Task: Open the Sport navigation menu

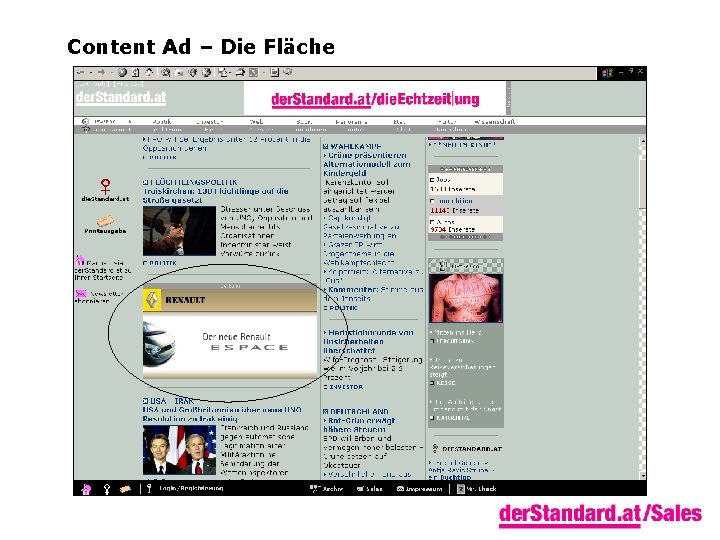Action: (304, 122)
